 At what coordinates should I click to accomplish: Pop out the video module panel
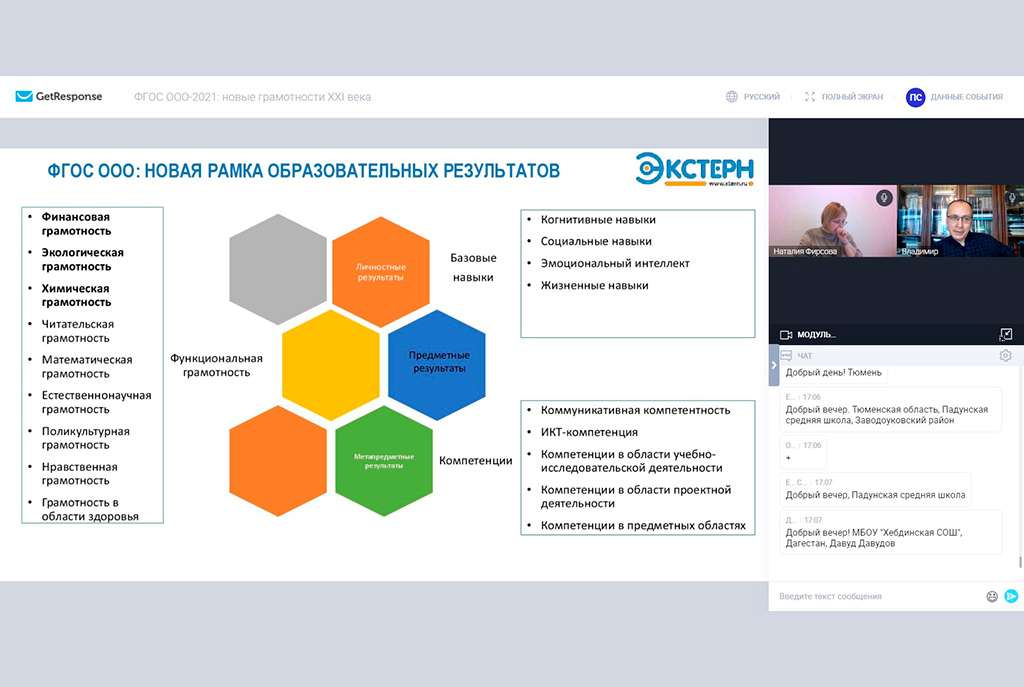(1005, 334)
